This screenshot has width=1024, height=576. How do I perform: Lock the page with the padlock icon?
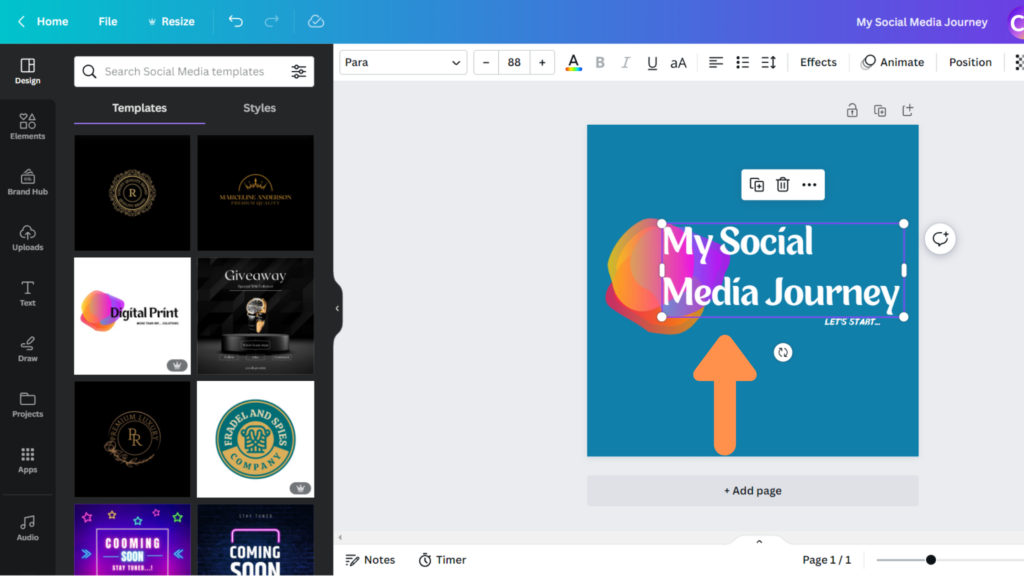tap(852, 110)
